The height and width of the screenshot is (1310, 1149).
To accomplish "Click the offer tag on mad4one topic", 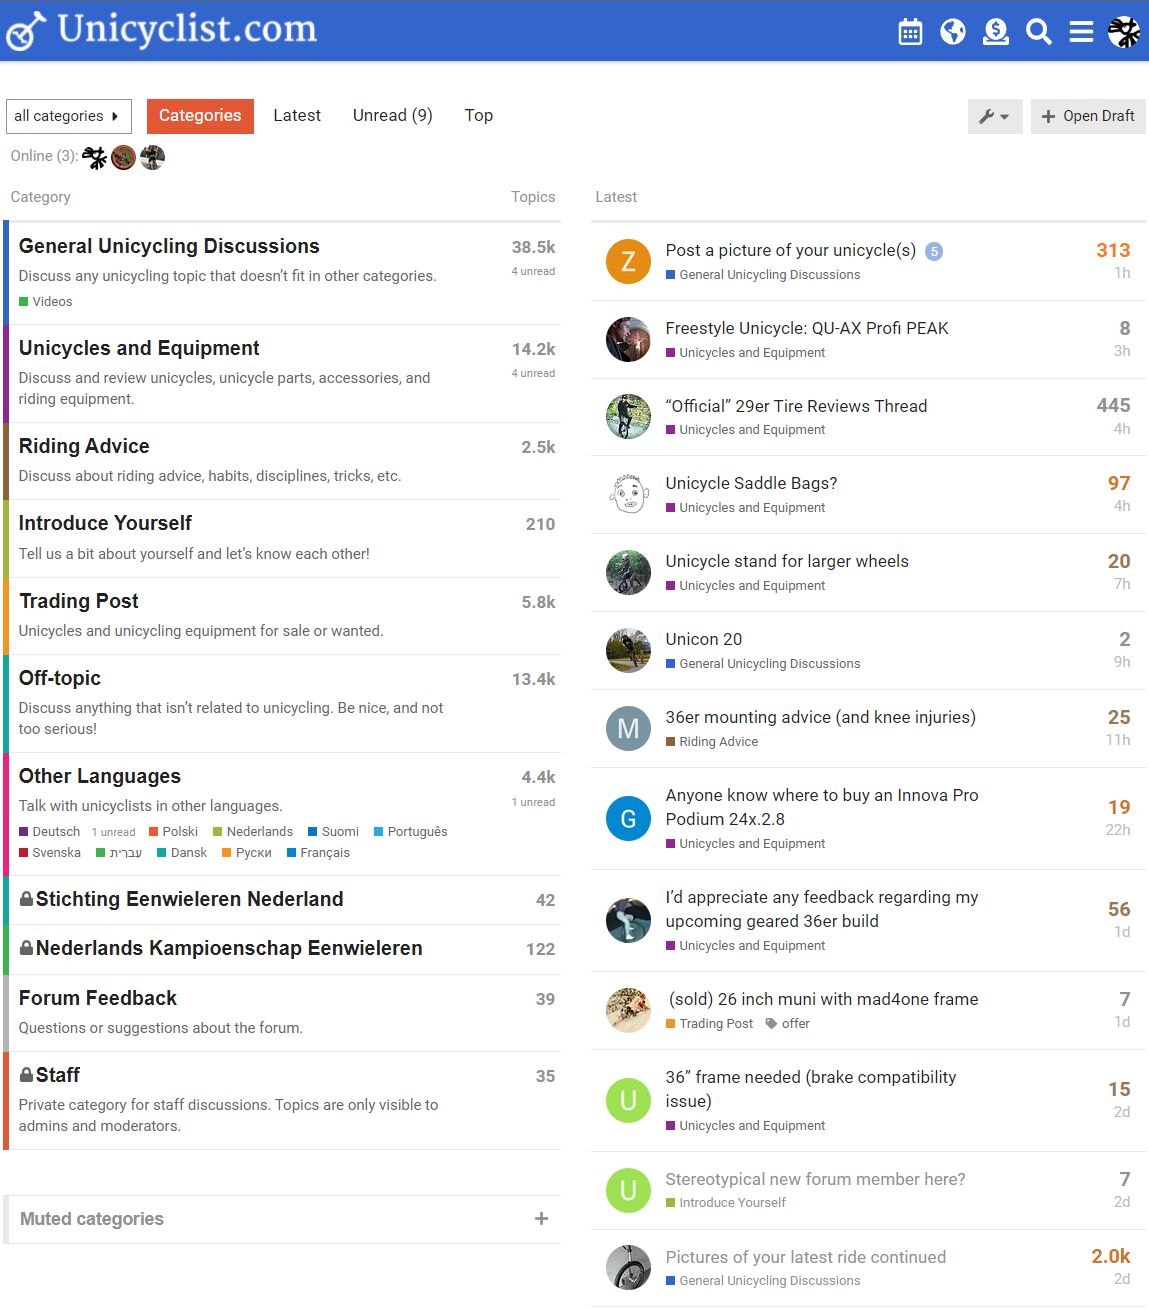I will tap(795, 1023).
